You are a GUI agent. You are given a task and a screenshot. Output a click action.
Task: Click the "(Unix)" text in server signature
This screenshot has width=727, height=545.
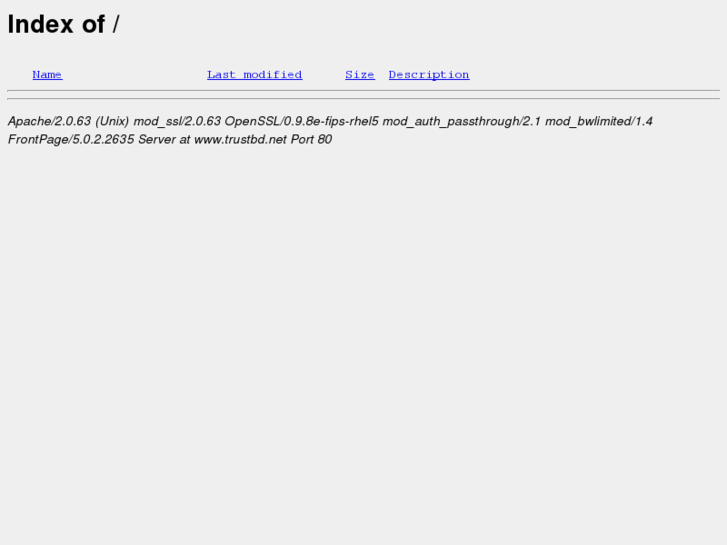pos(112,122)
